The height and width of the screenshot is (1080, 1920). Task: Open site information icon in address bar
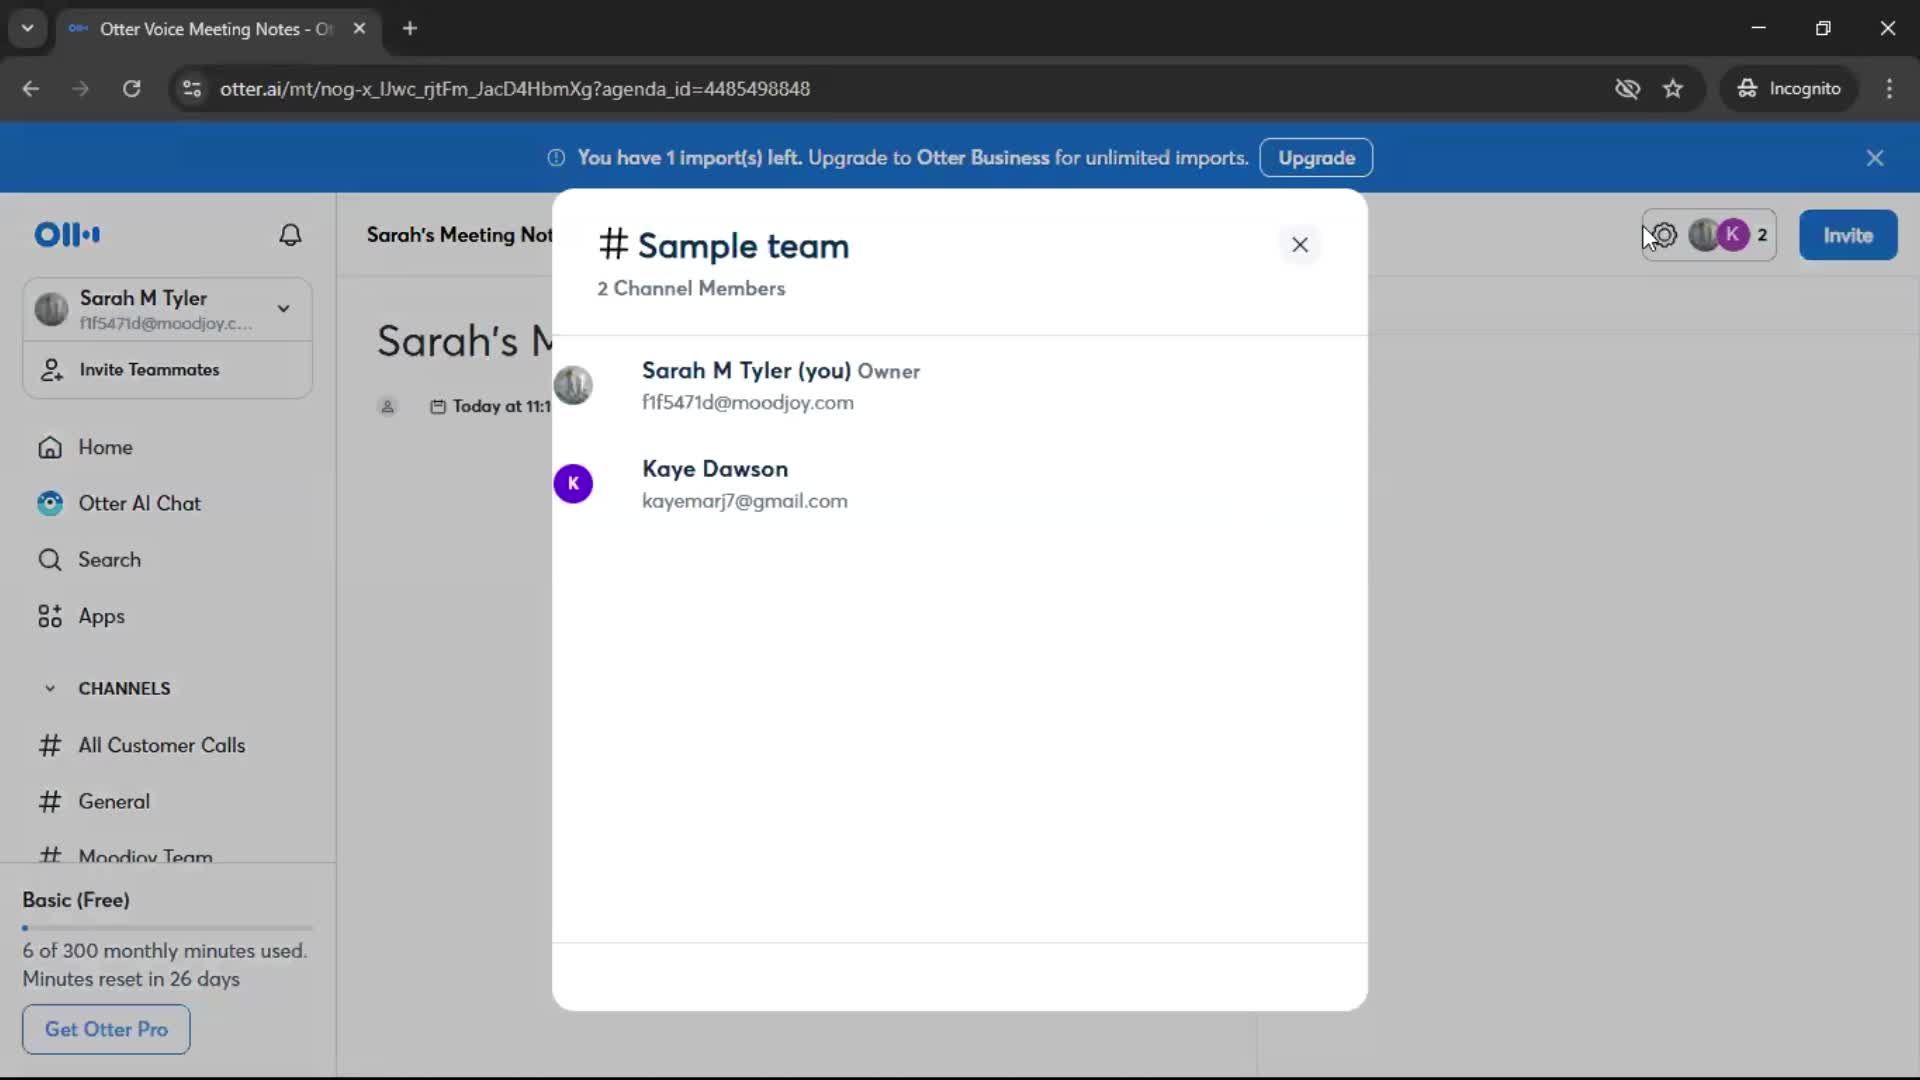192,89
